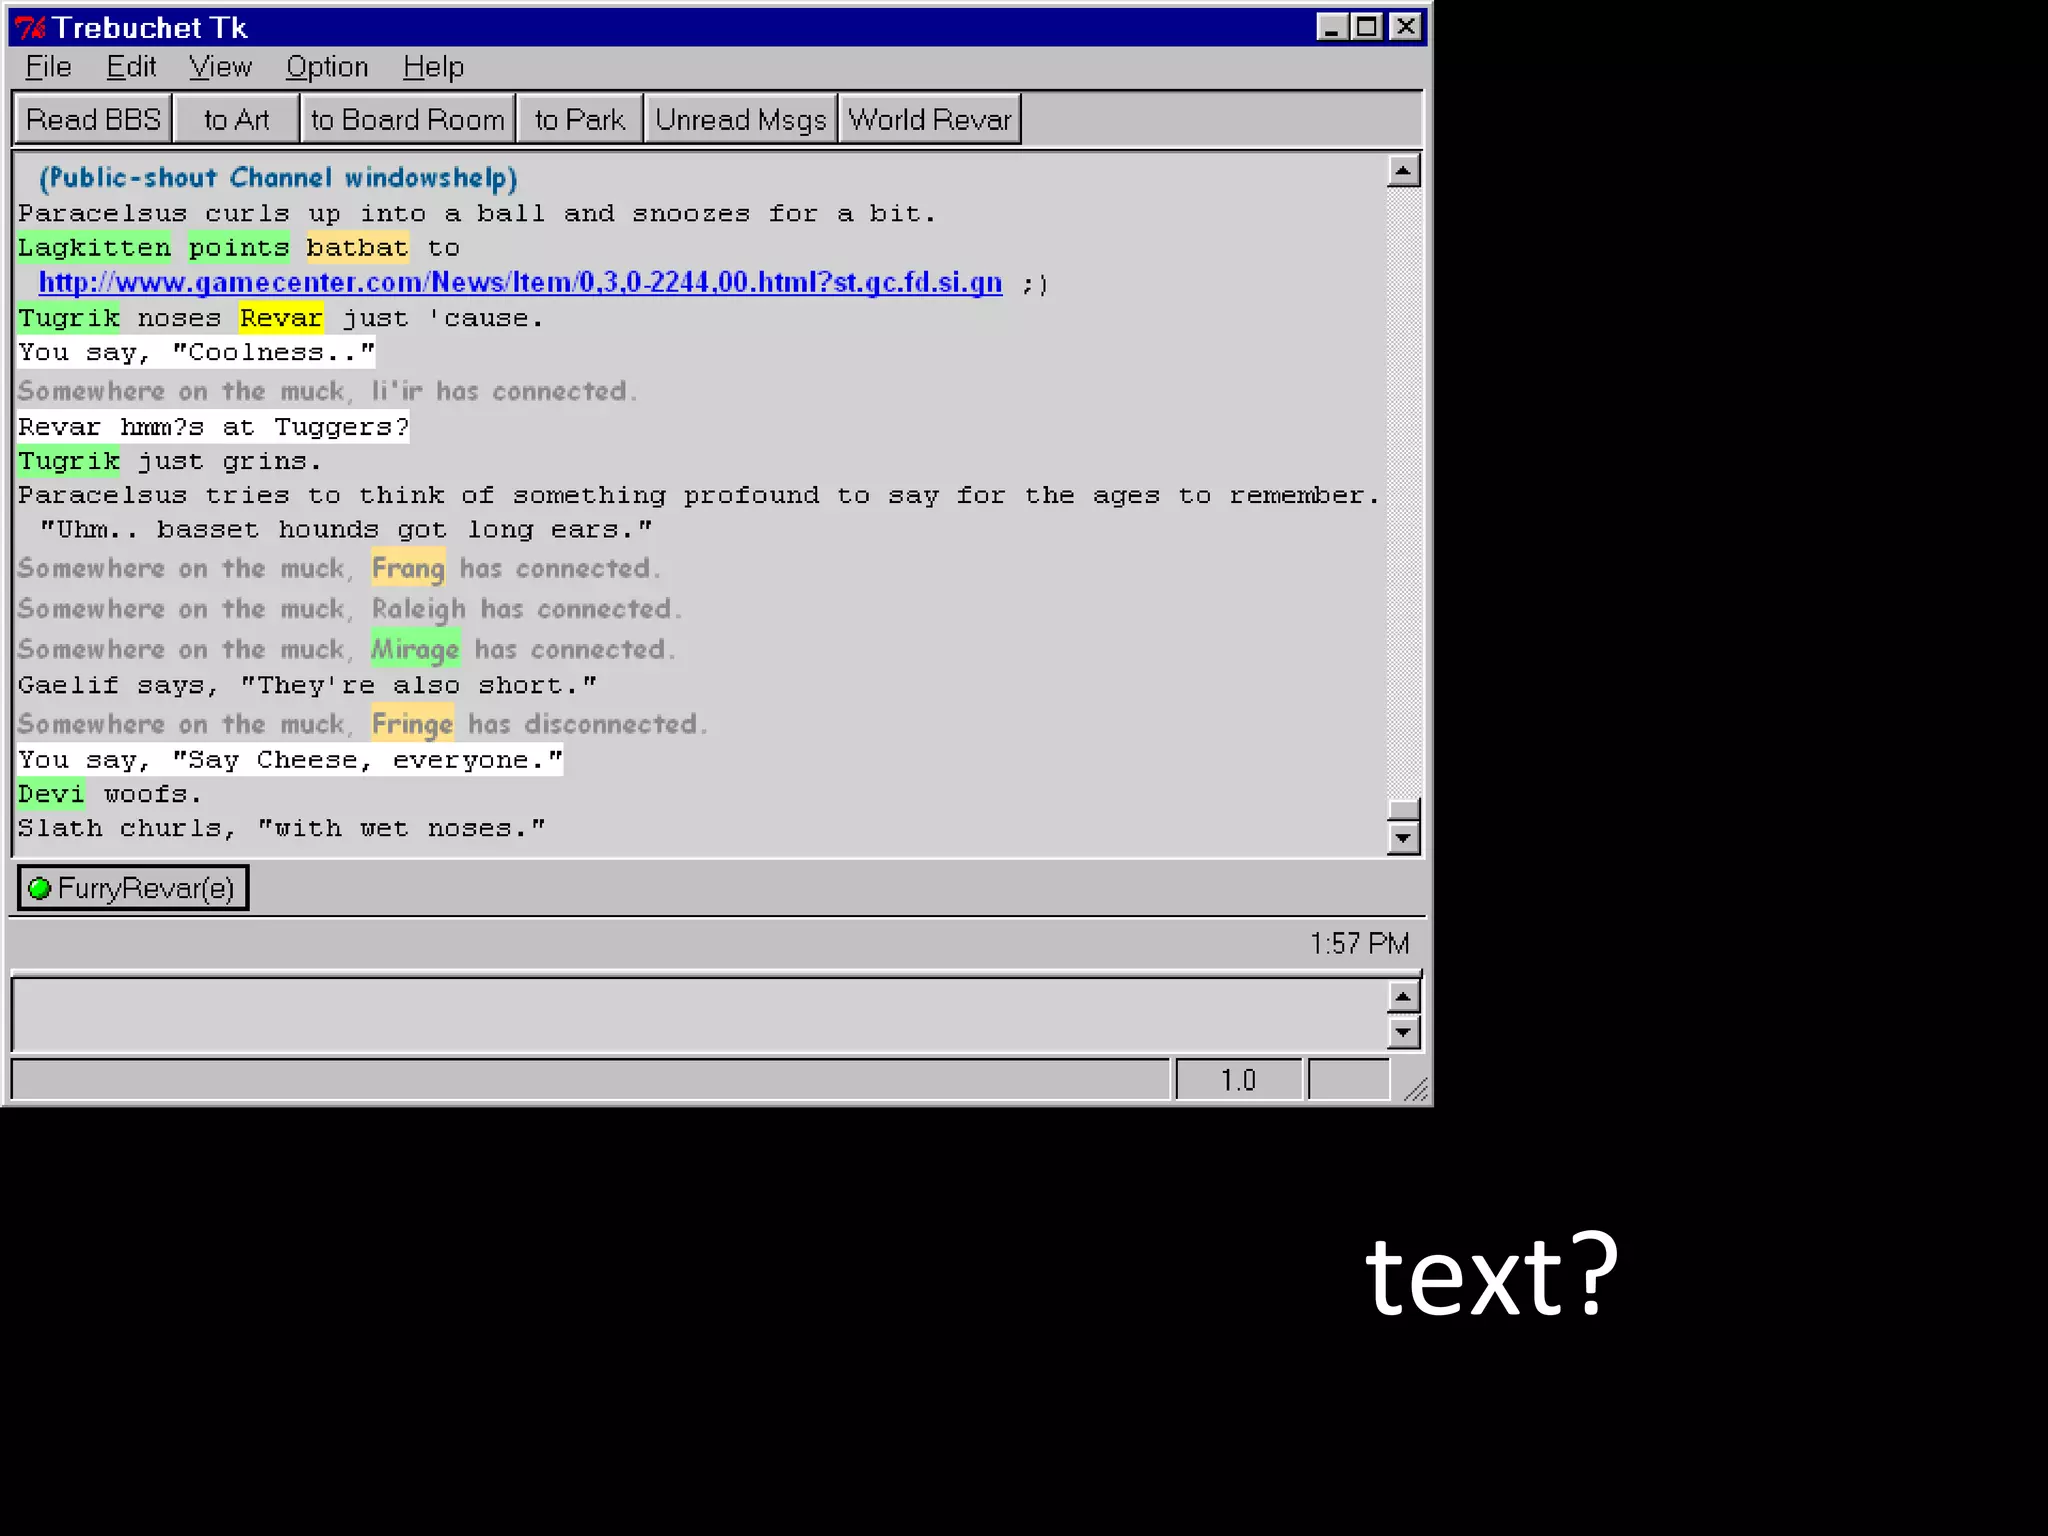Click the 'to Park' button
2048x1536 pixels.
[x=580, y=120]
